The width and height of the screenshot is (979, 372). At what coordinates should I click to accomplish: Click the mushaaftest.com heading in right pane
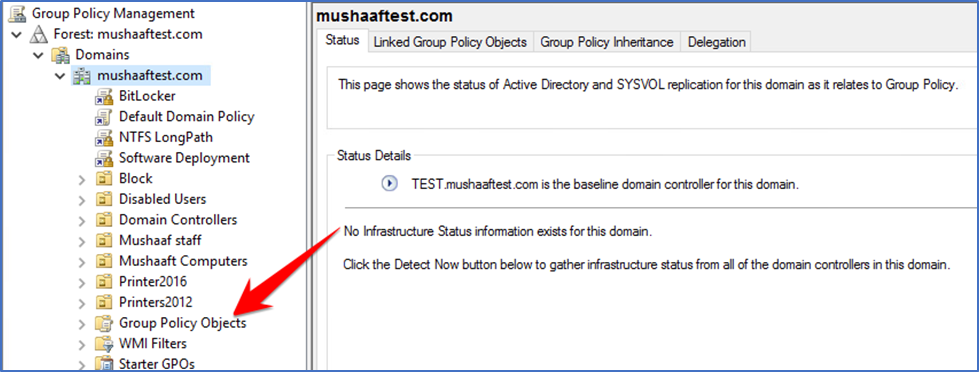(x=385, y=16)
